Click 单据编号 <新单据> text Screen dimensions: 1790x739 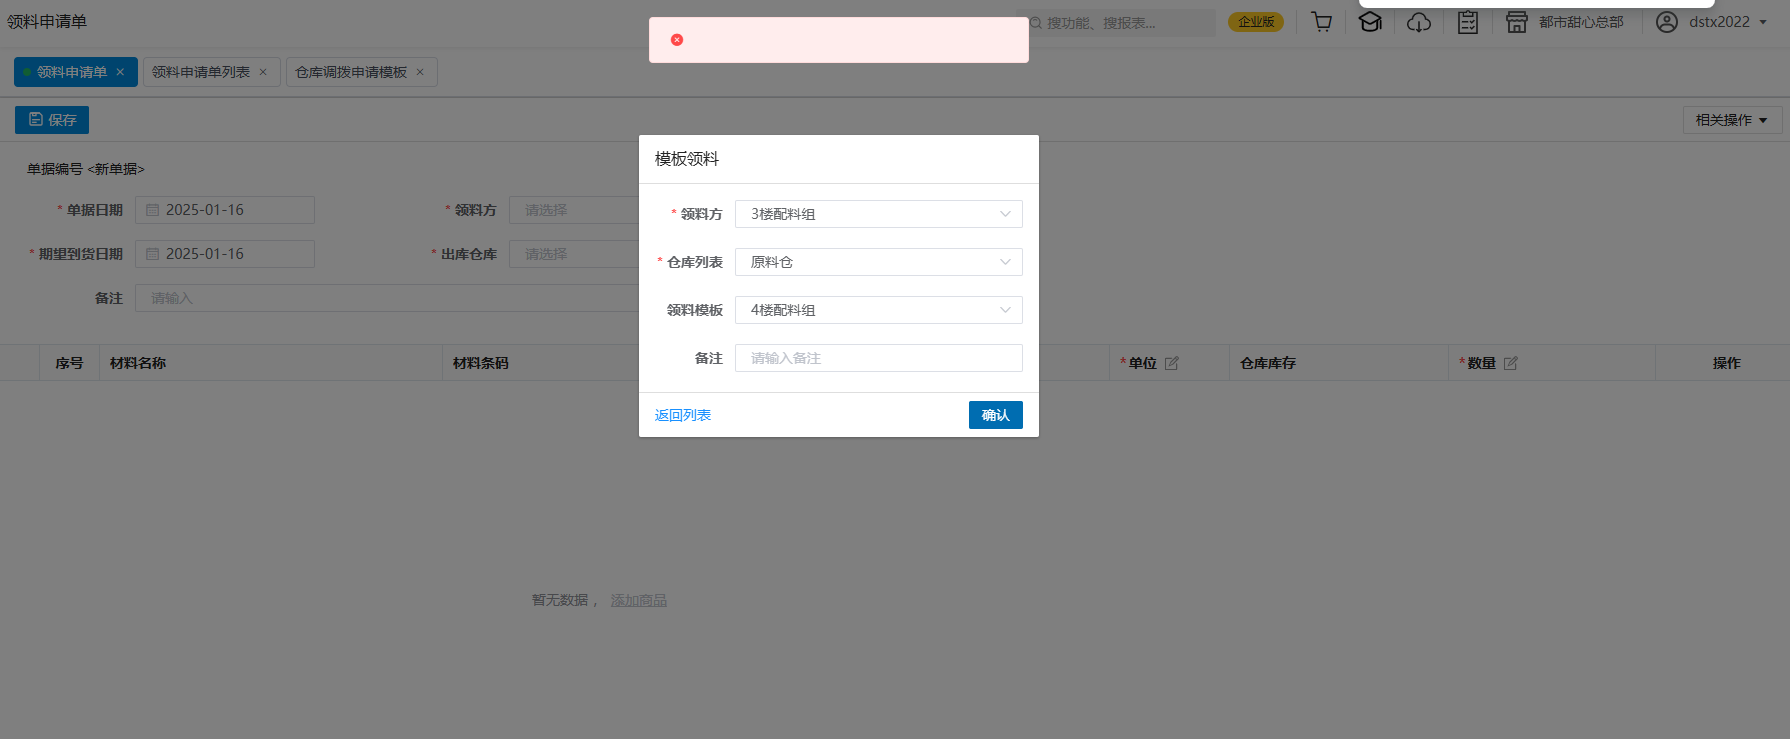coord(86,169)
